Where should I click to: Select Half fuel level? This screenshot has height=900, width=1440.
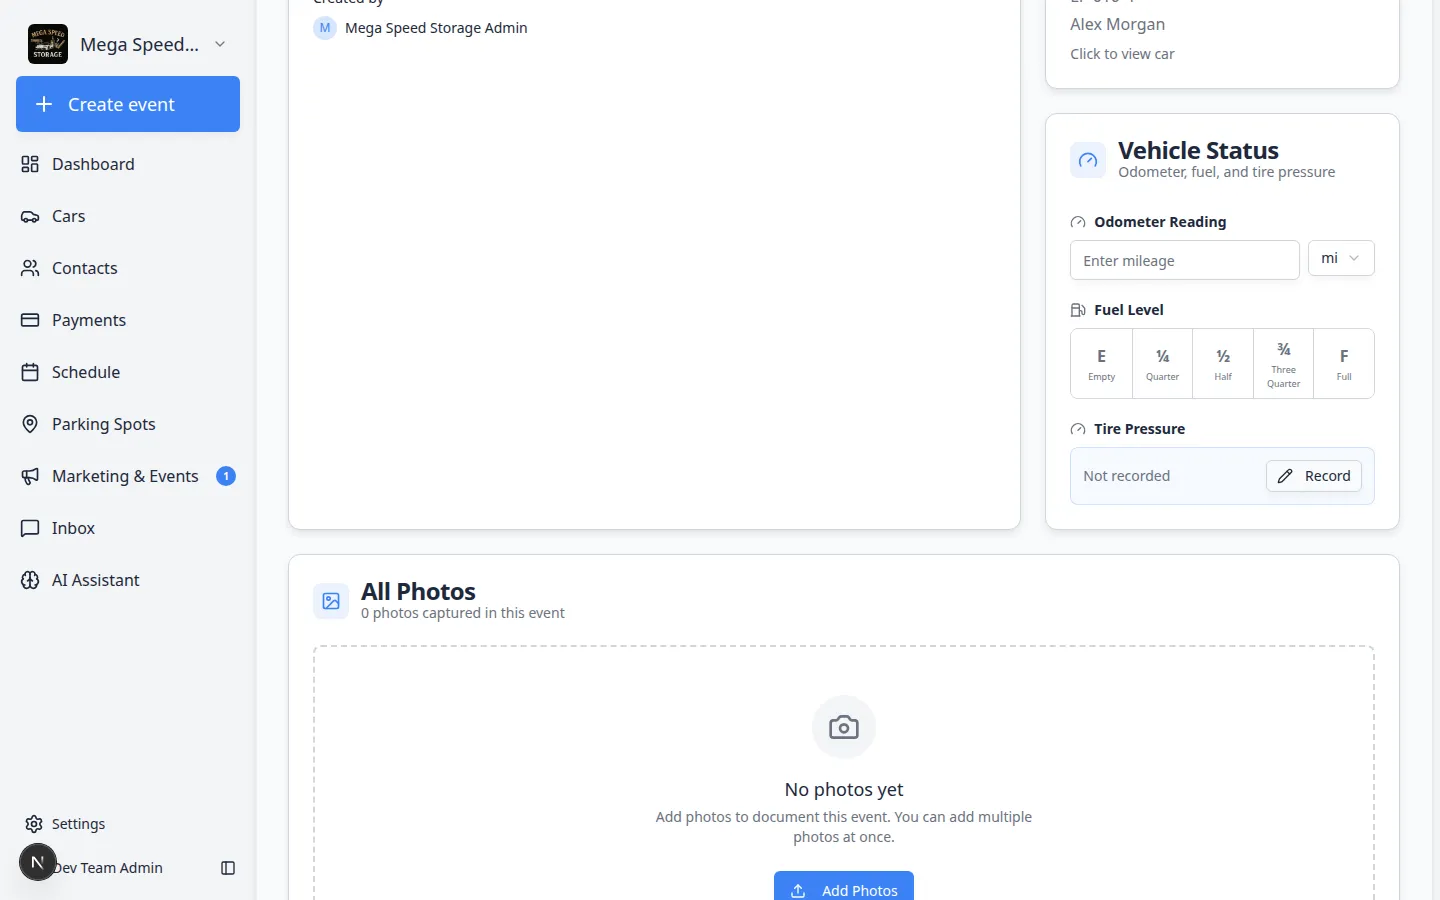[x=1223, y=364]
